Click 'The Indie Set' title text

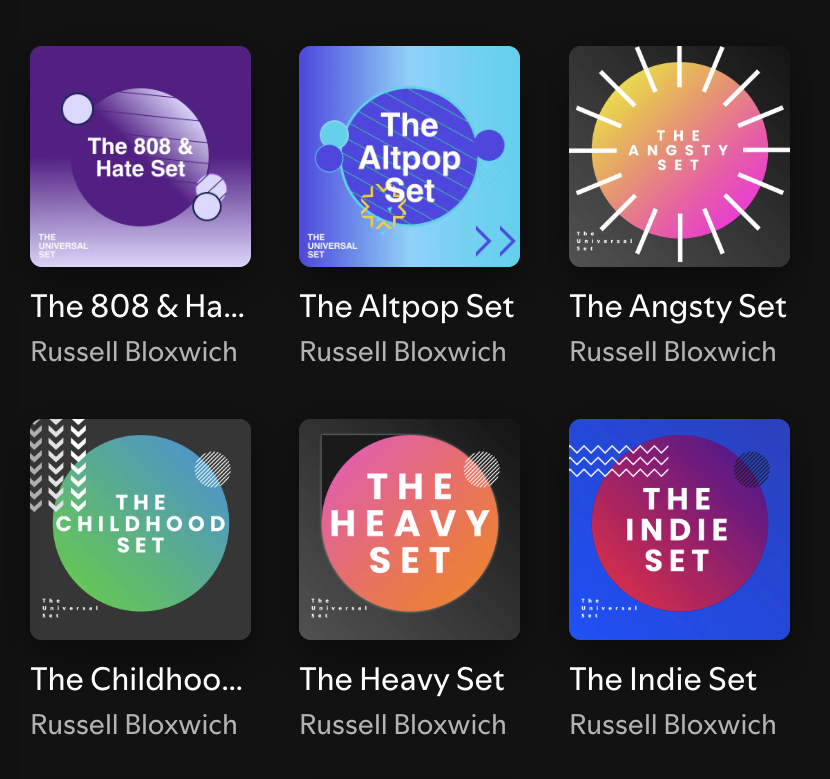(663, 679)
